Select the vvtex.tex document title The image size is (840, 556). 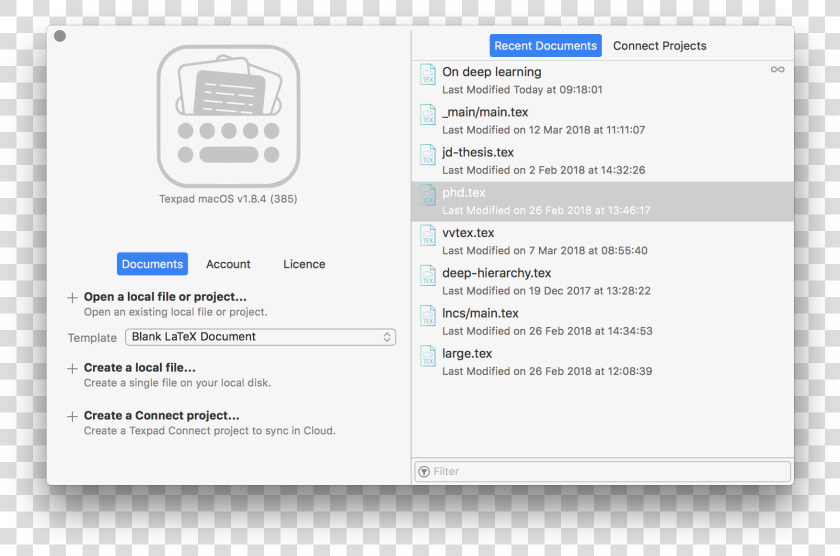[468, 232]
